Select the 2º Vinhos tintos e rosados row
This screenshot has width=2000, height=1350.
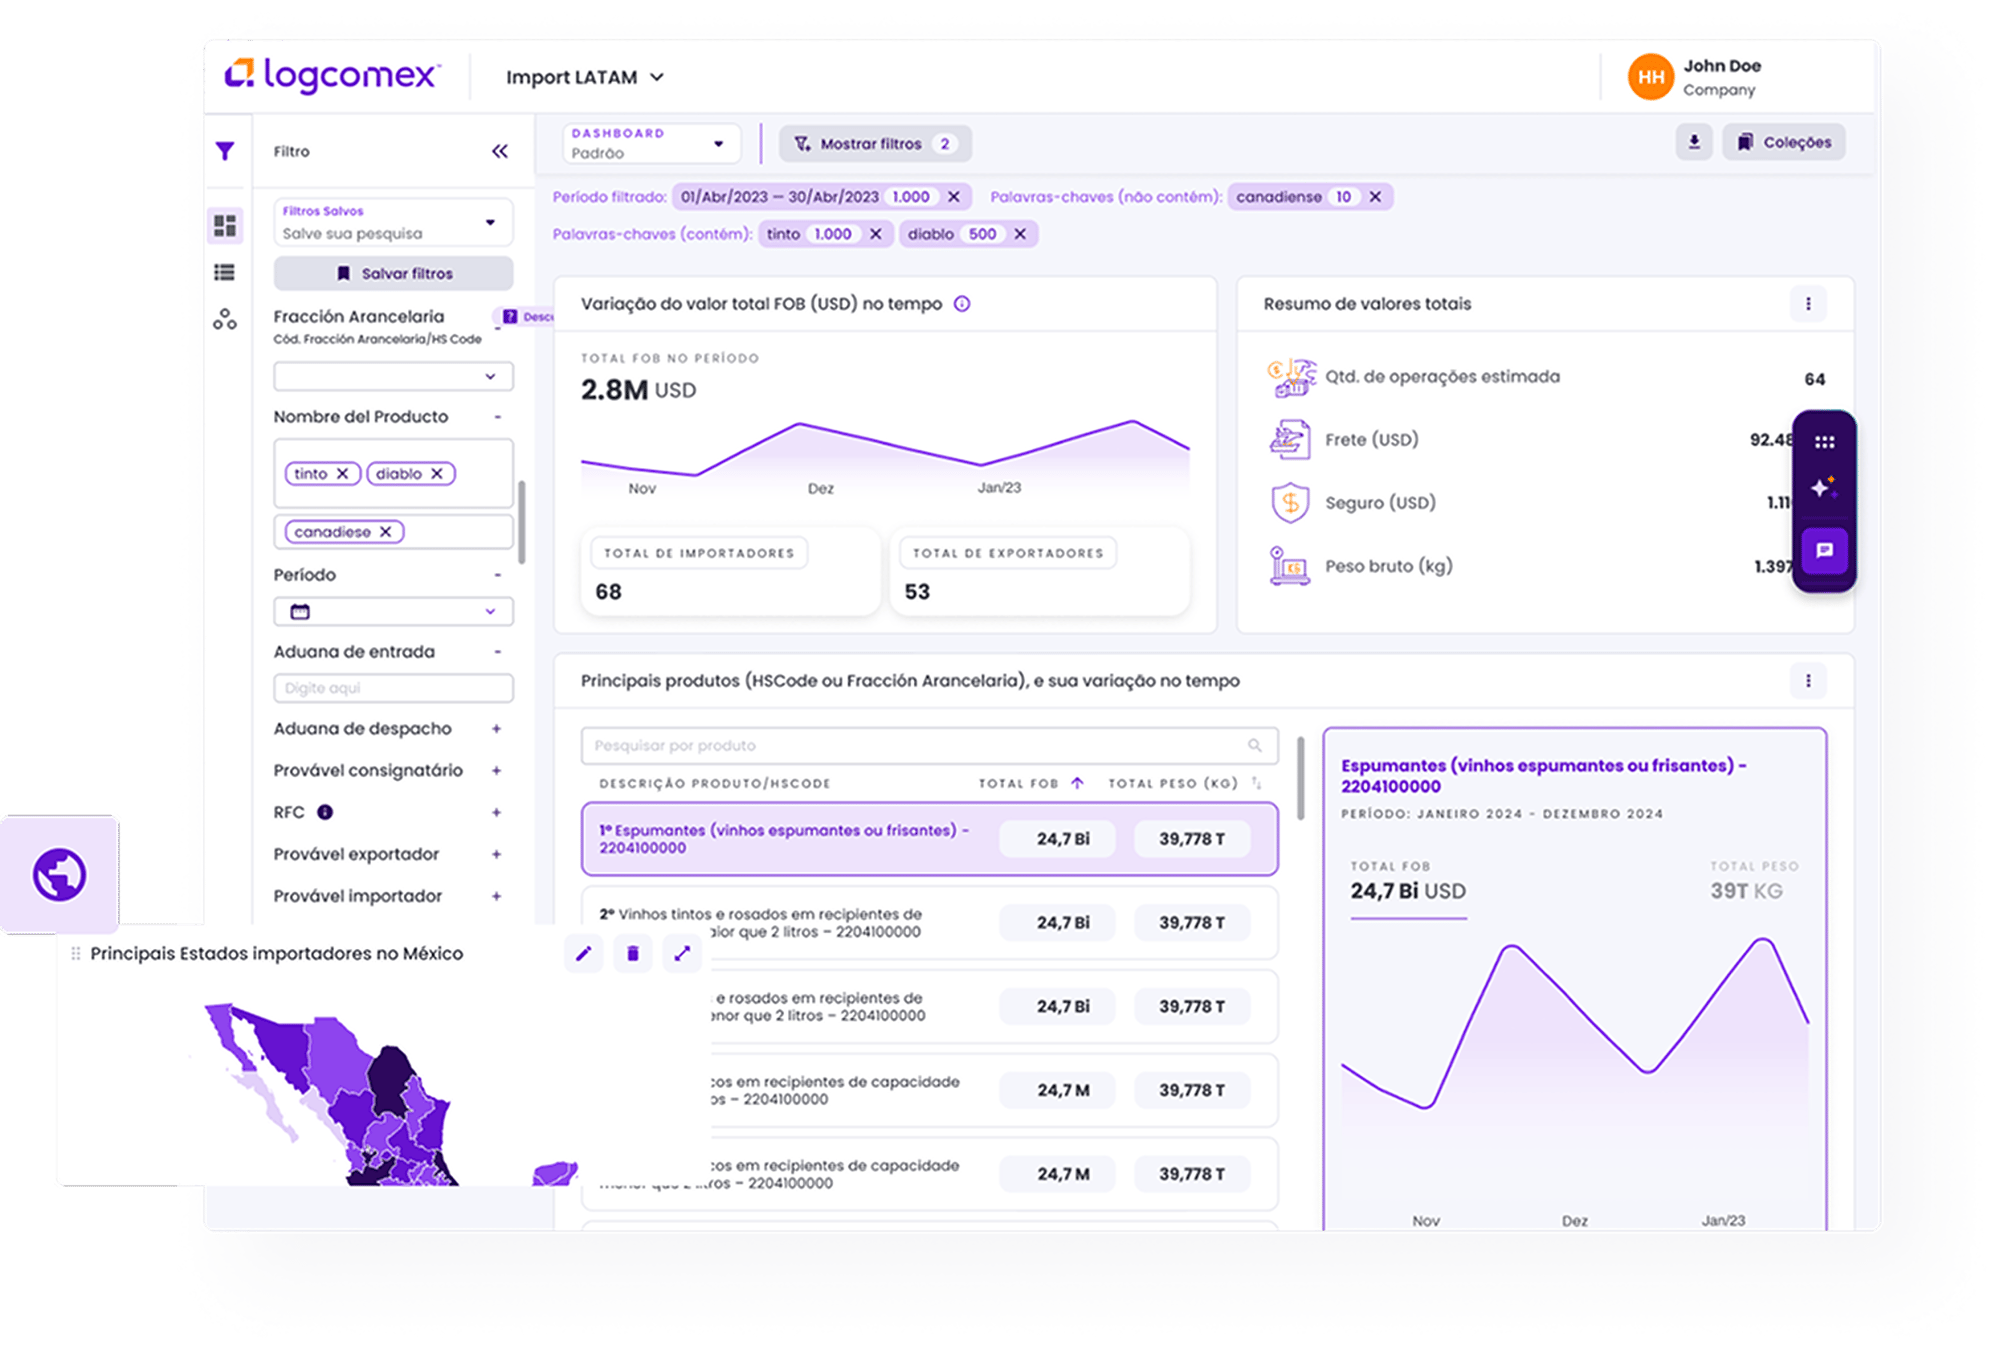[x=929, y=923]
